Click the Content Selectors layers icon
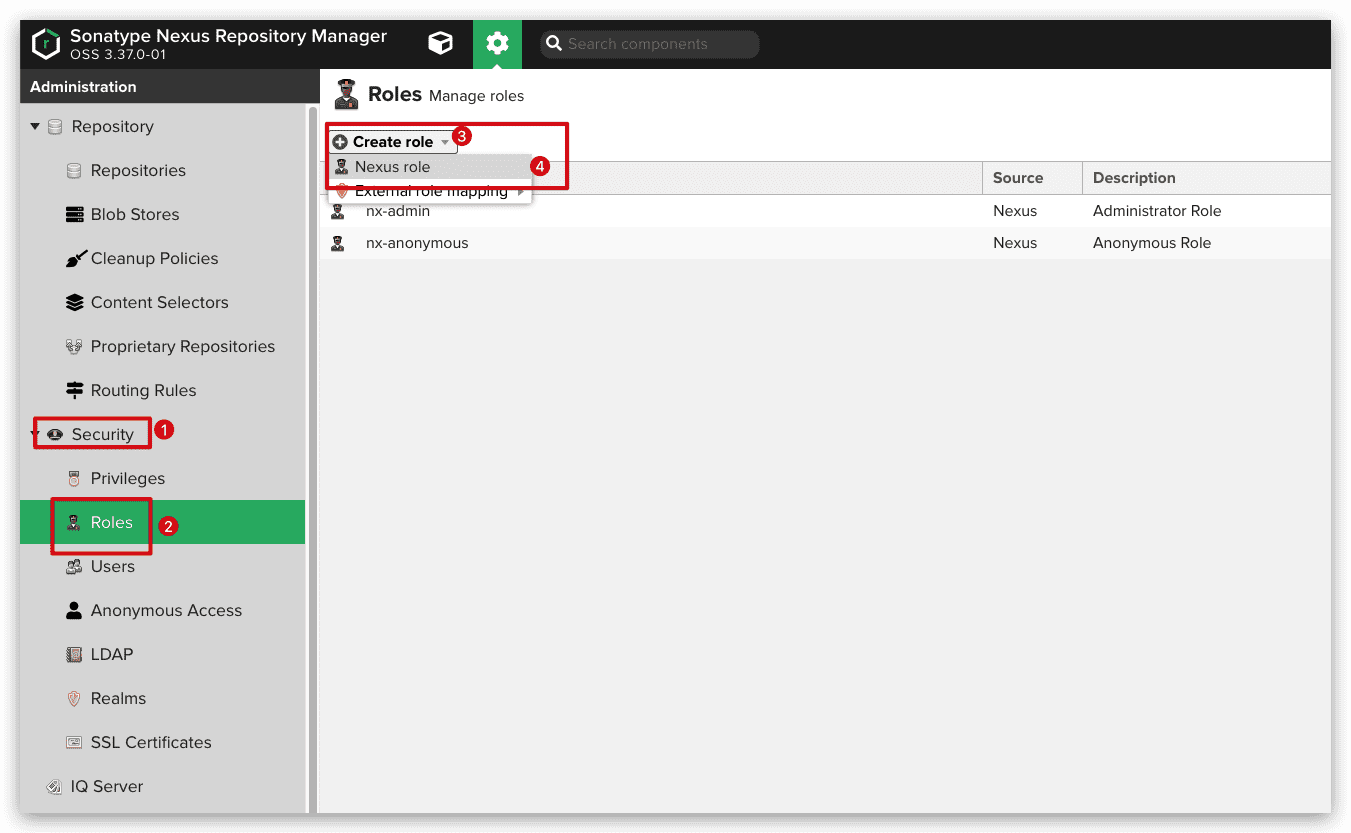 (74, 303)
